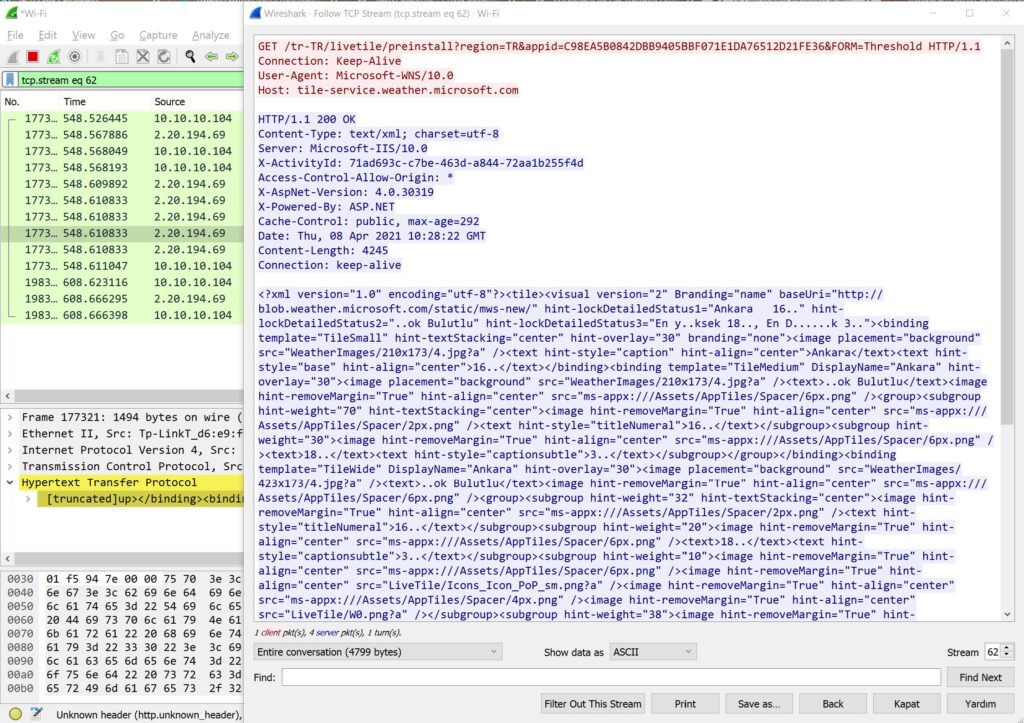Select packet row with time 608.666398

[122, 315]
